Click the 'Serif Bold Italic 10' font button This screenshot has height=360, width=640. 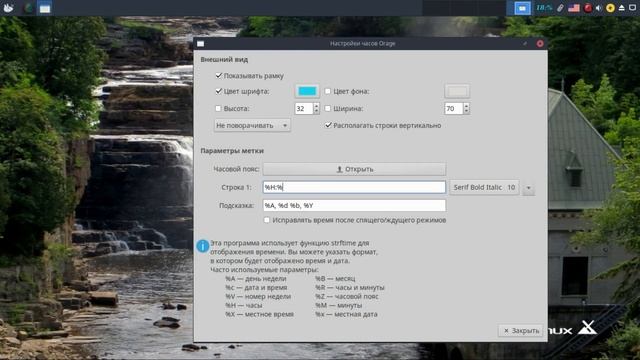click(484, 187)
